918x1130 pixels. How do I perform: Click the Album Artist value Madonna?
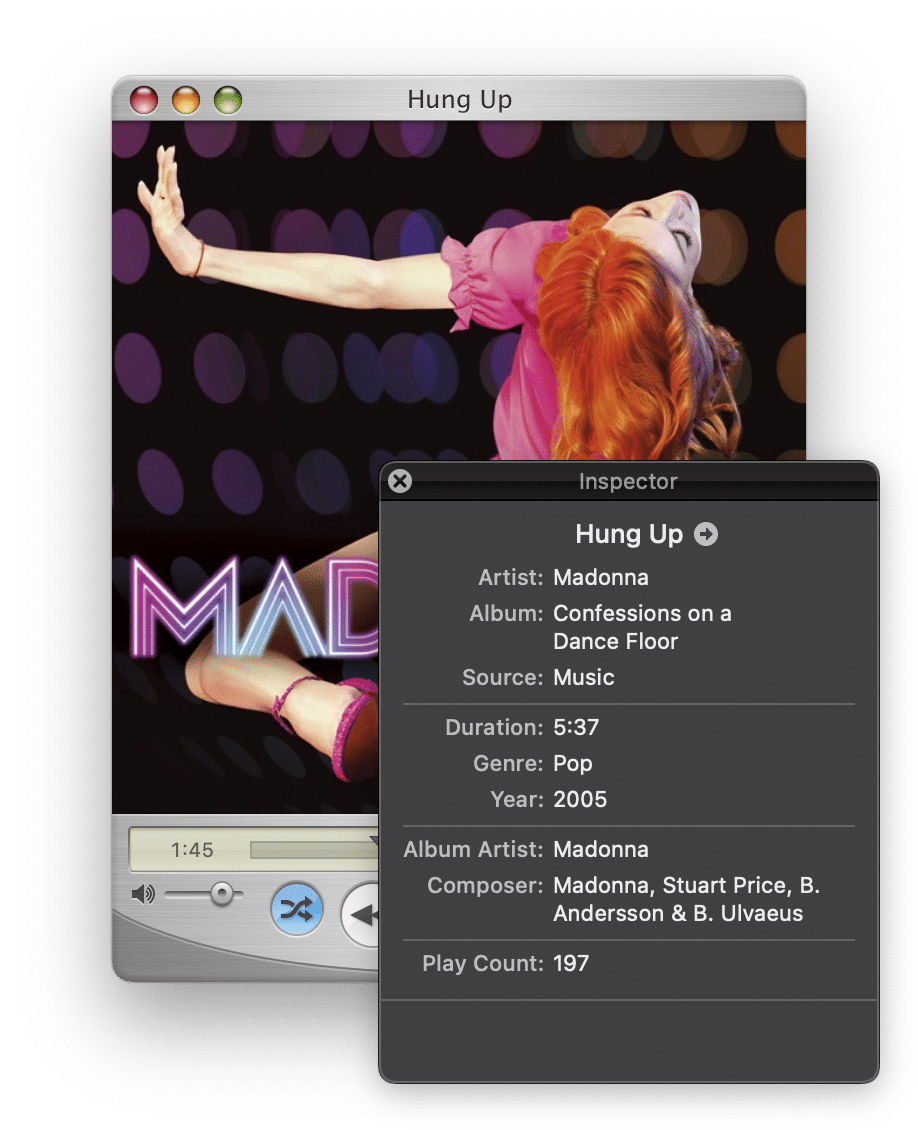[x=600, y=849]
